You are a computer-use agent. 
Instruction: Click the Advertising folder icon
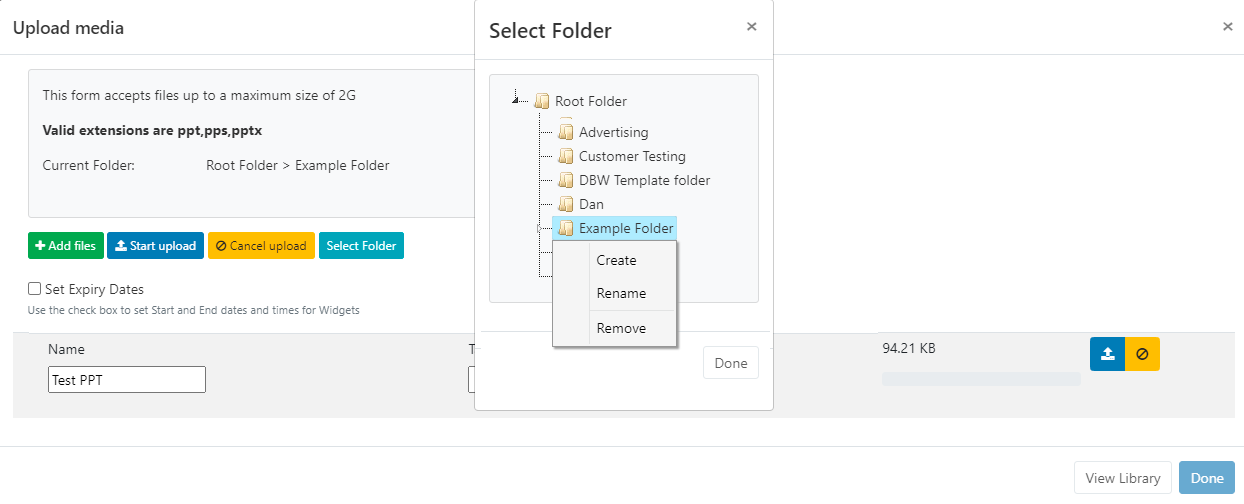(x=566, y=132)
